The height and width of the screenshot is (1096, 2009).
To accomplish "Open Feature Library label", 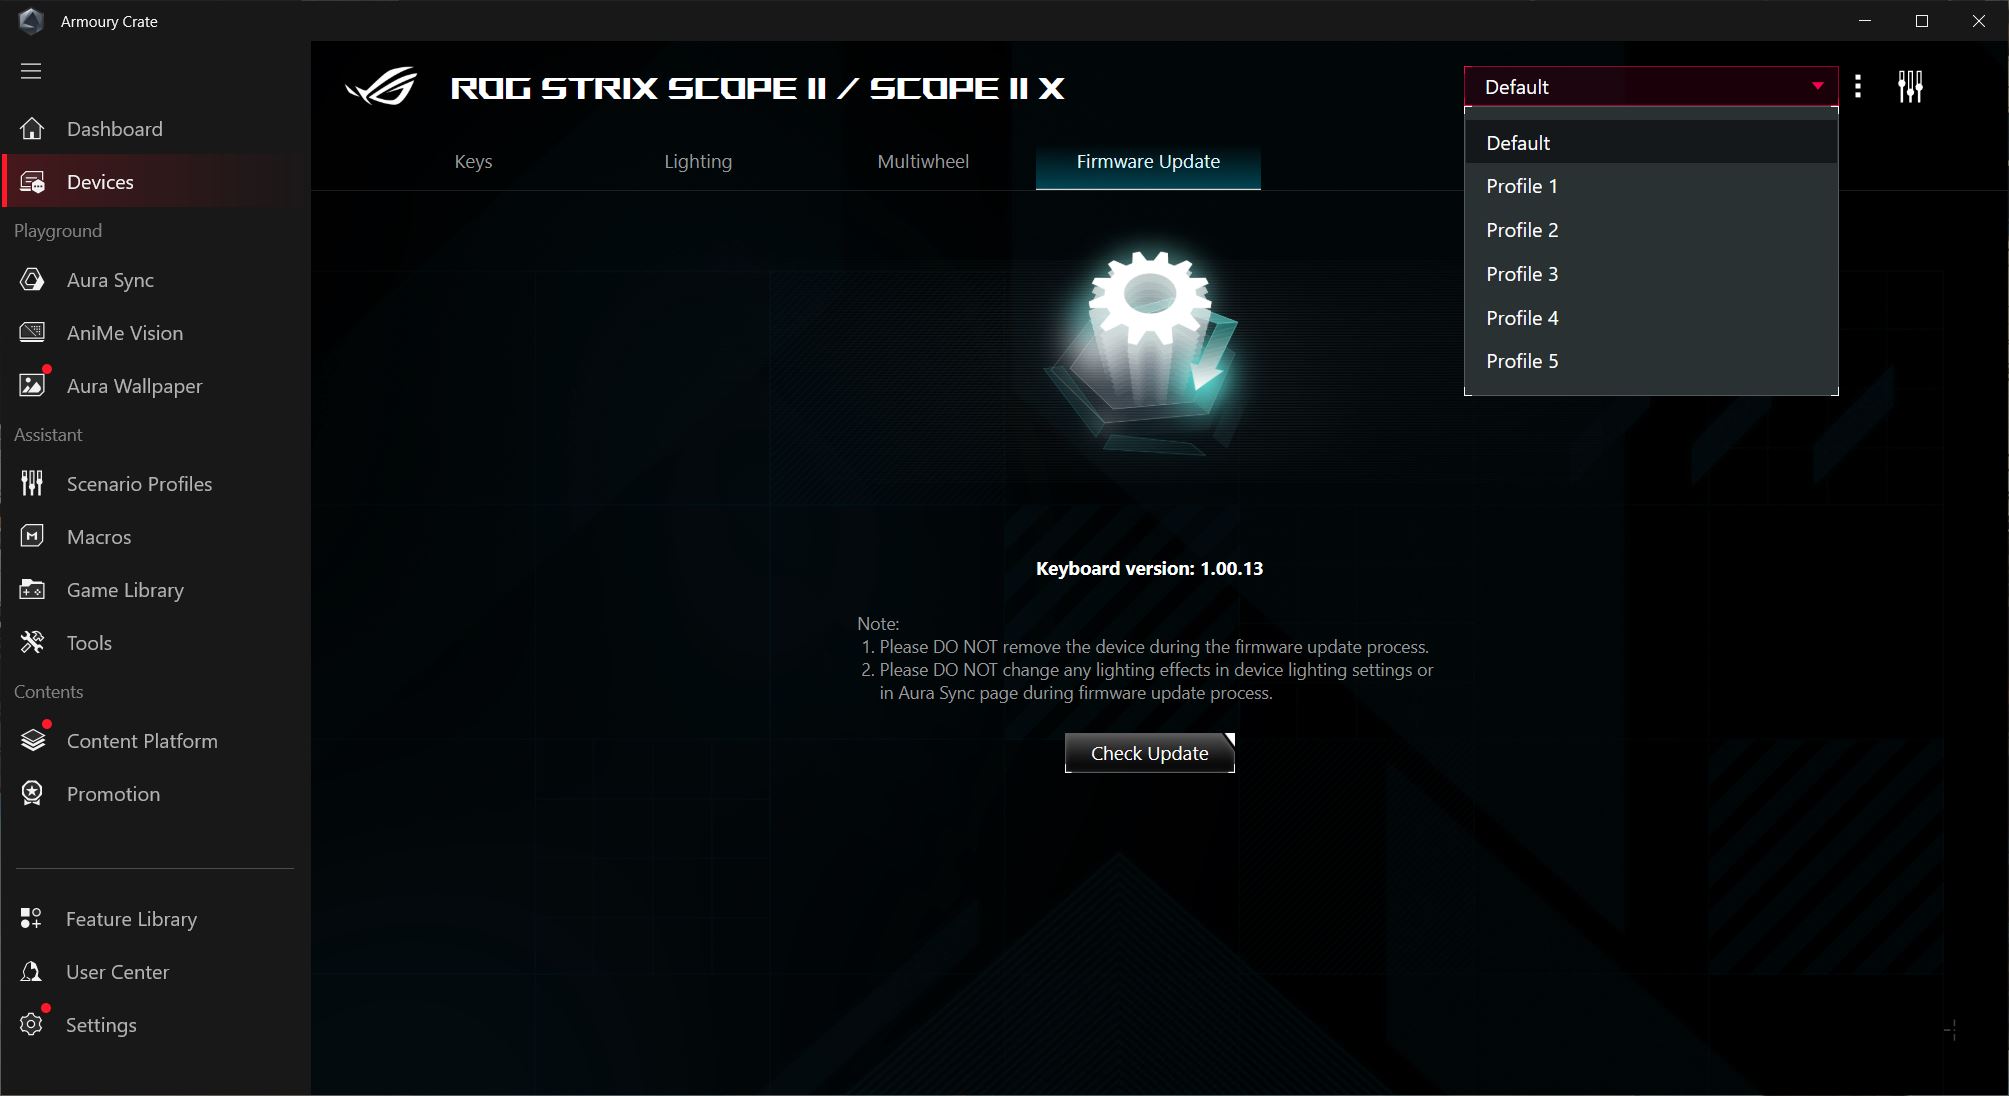I will pos(131,919).
